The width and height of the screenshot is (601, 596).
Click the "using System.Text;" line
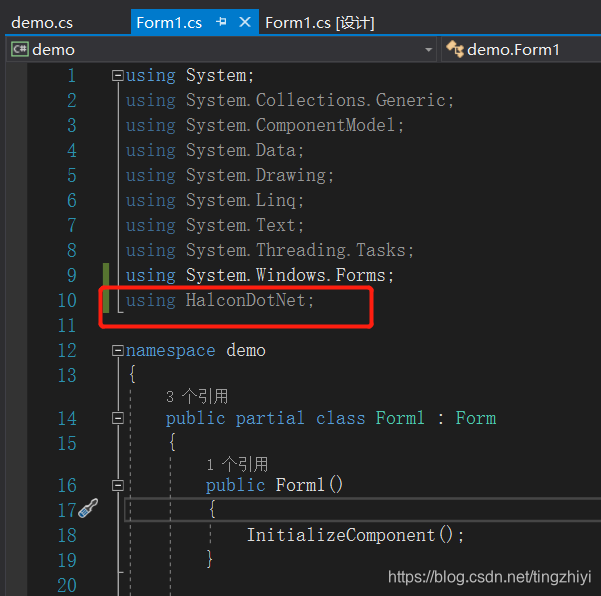[x=215, y=225]
